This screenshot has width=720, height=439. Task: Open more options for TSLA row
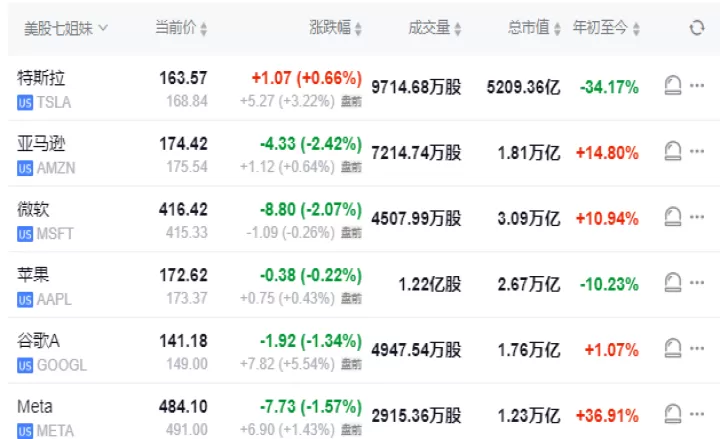(x=697, y=85)
